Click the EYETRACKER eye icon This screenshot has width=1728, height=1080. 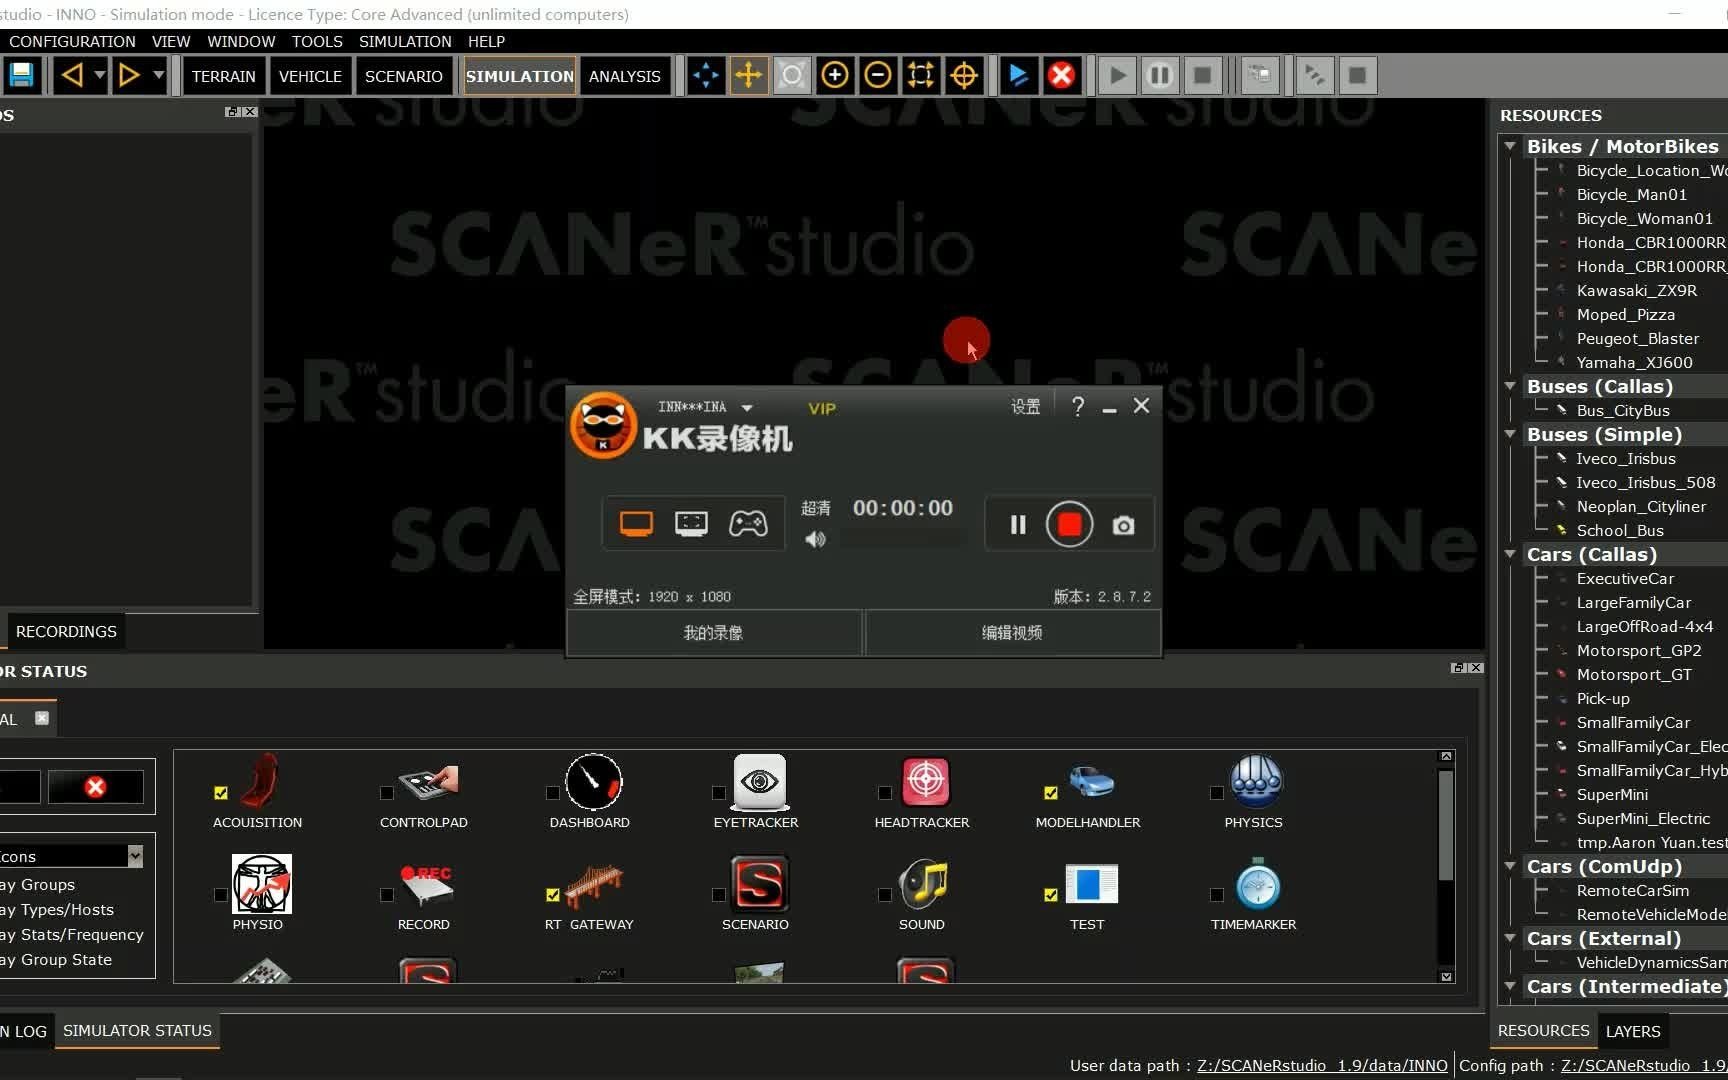[x=759, y=782]
